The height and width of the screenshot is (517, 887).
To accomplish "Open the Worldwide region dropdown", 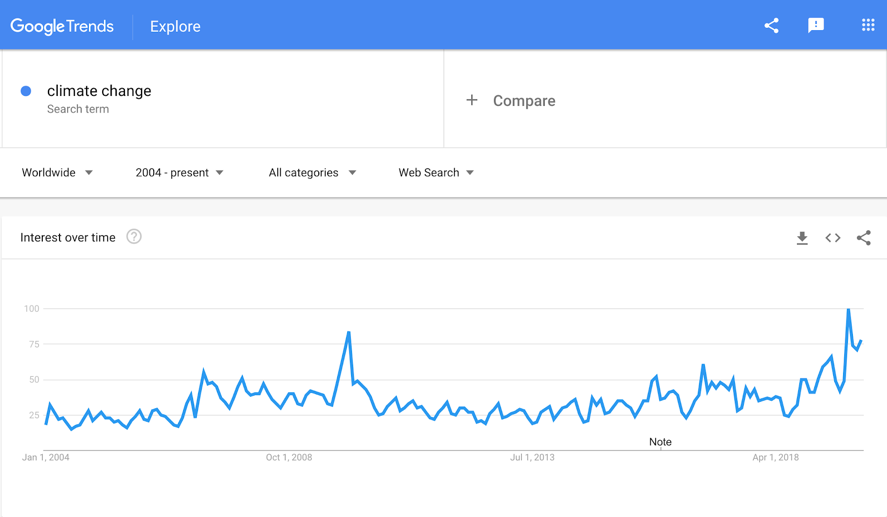I will click(57, 173).
